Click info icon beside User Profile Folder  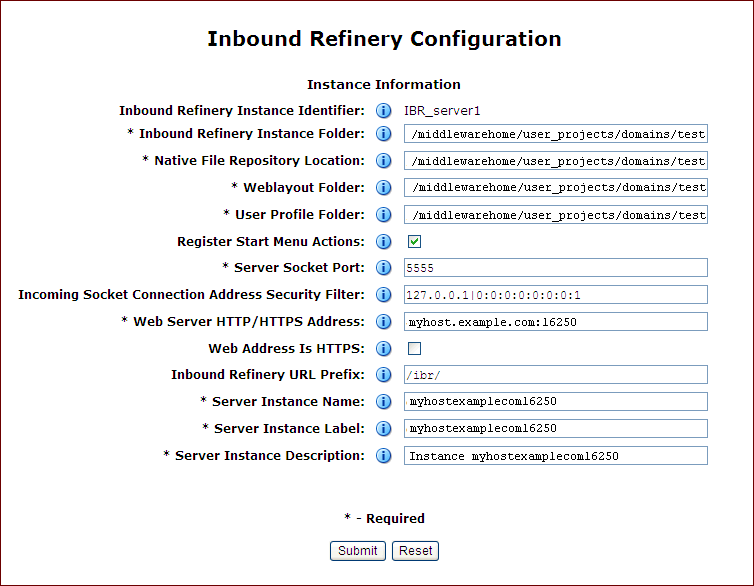tap(383, 214)
